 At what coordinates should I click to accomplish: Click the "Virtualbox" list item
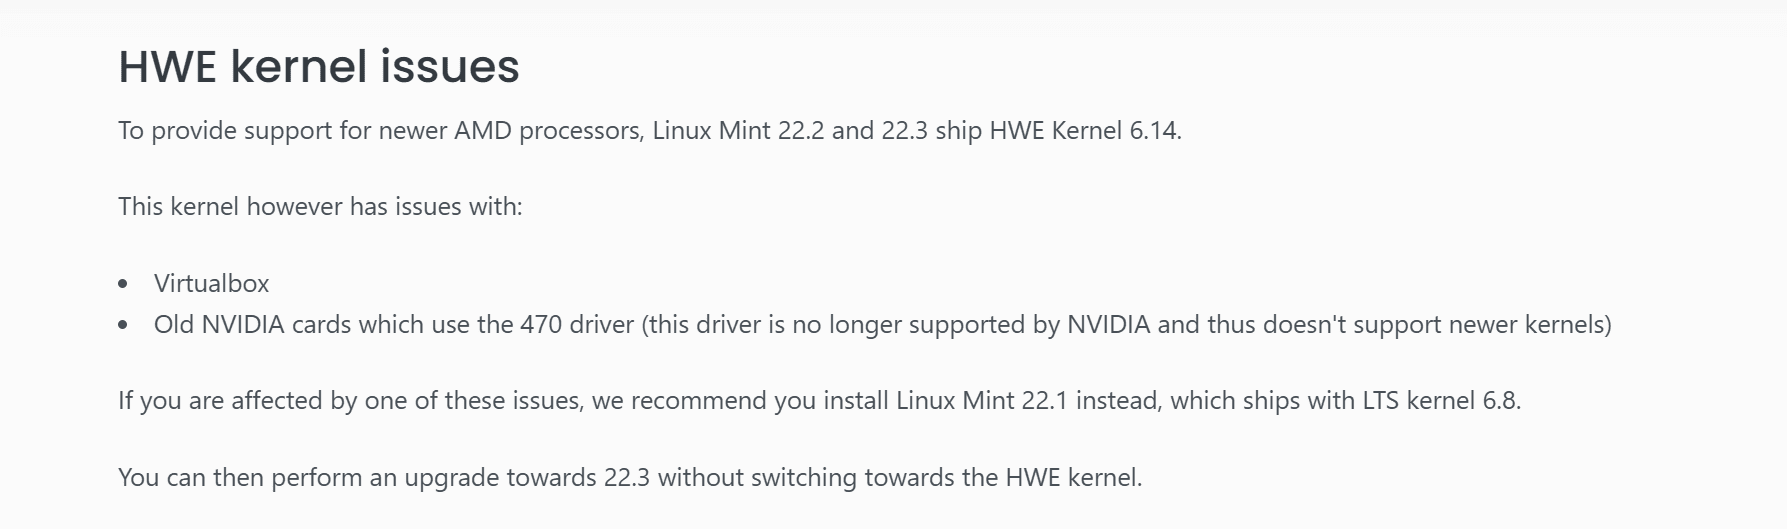211,284
